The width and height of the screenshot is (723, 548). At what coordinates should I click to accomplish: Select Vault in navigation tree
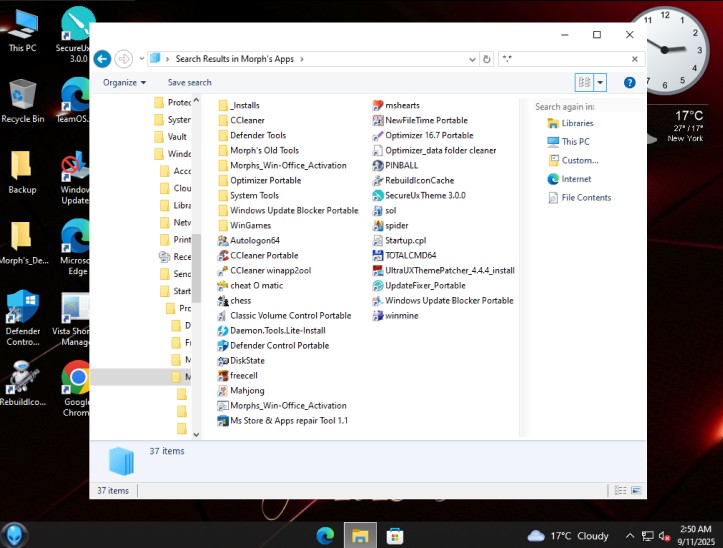[171, 137]
